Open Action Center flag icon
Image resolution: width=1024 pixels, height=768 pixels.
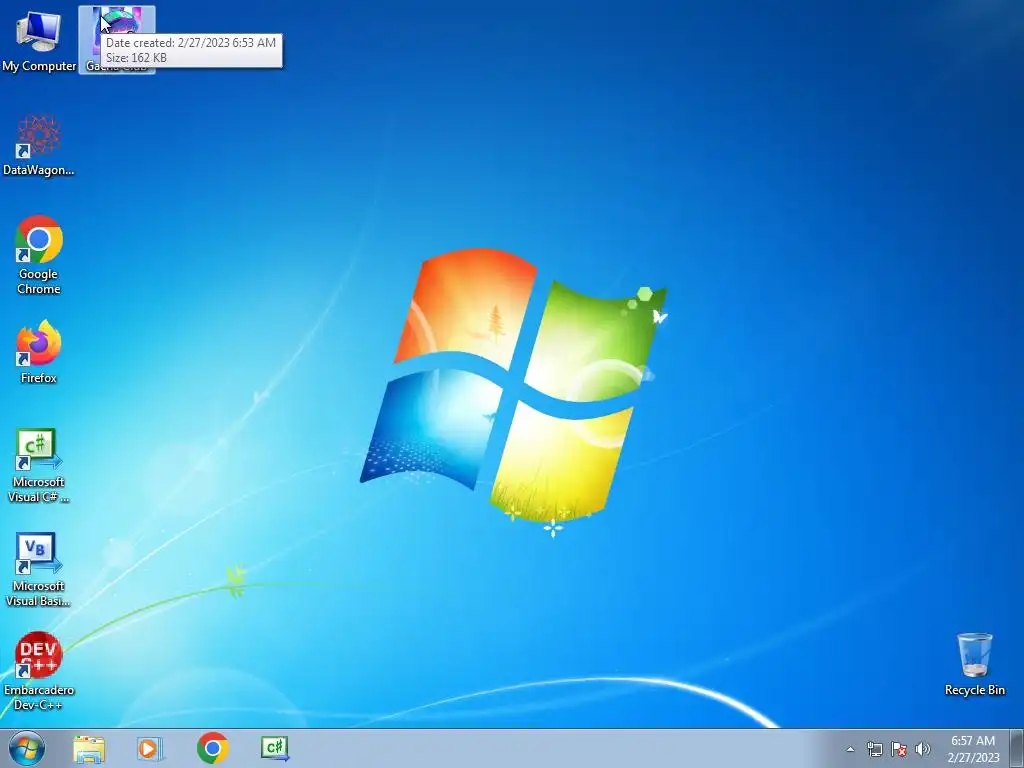click(x=899, y=749)
